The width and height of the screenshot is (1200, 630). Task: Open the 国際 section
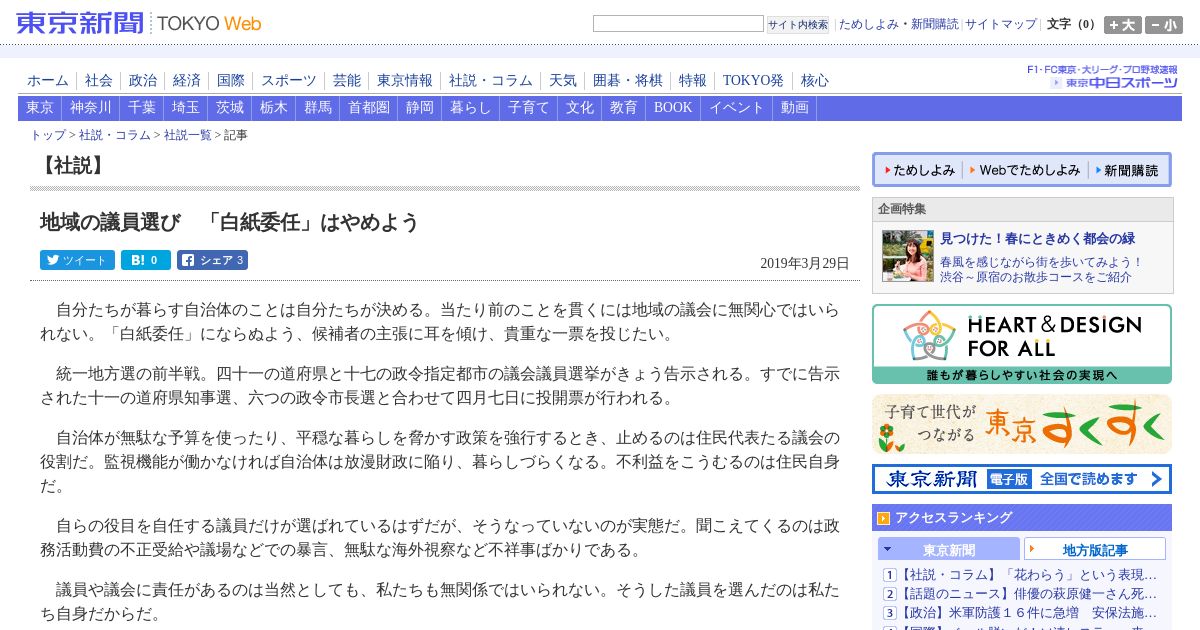tap(231, 81)
